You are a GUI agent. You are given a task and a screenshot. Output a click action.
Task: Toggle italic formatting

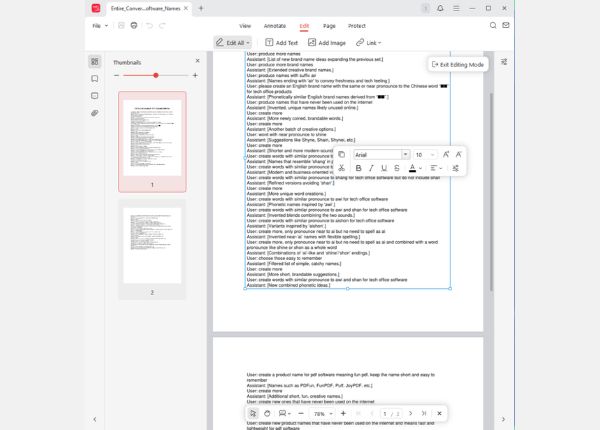click(371, 168)
